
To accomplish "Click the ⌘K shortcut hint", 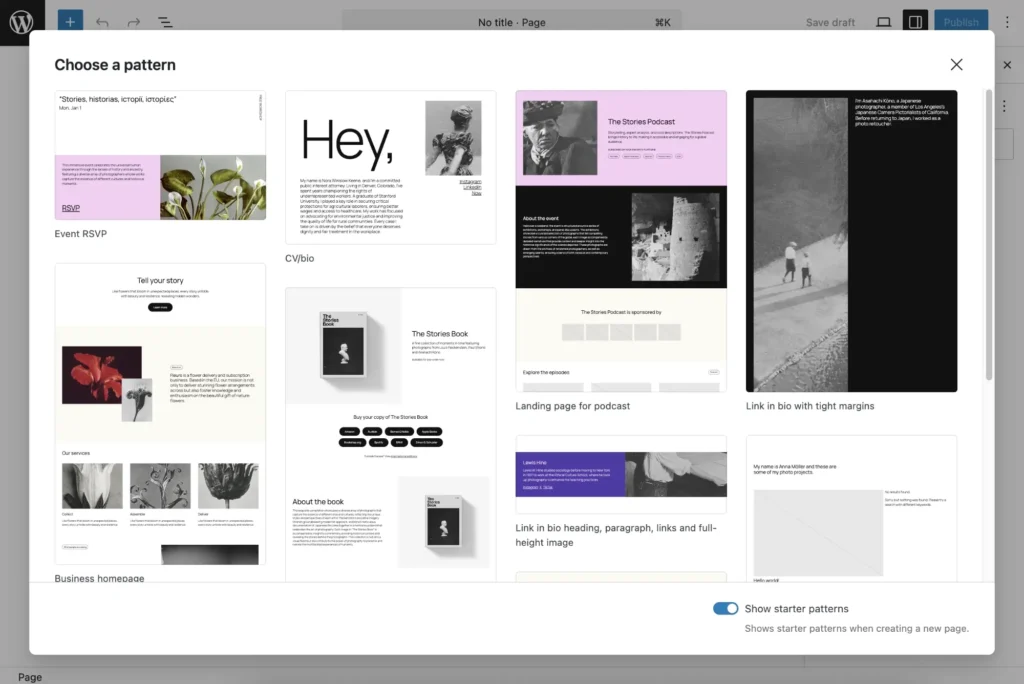I will tap(662, 22).
